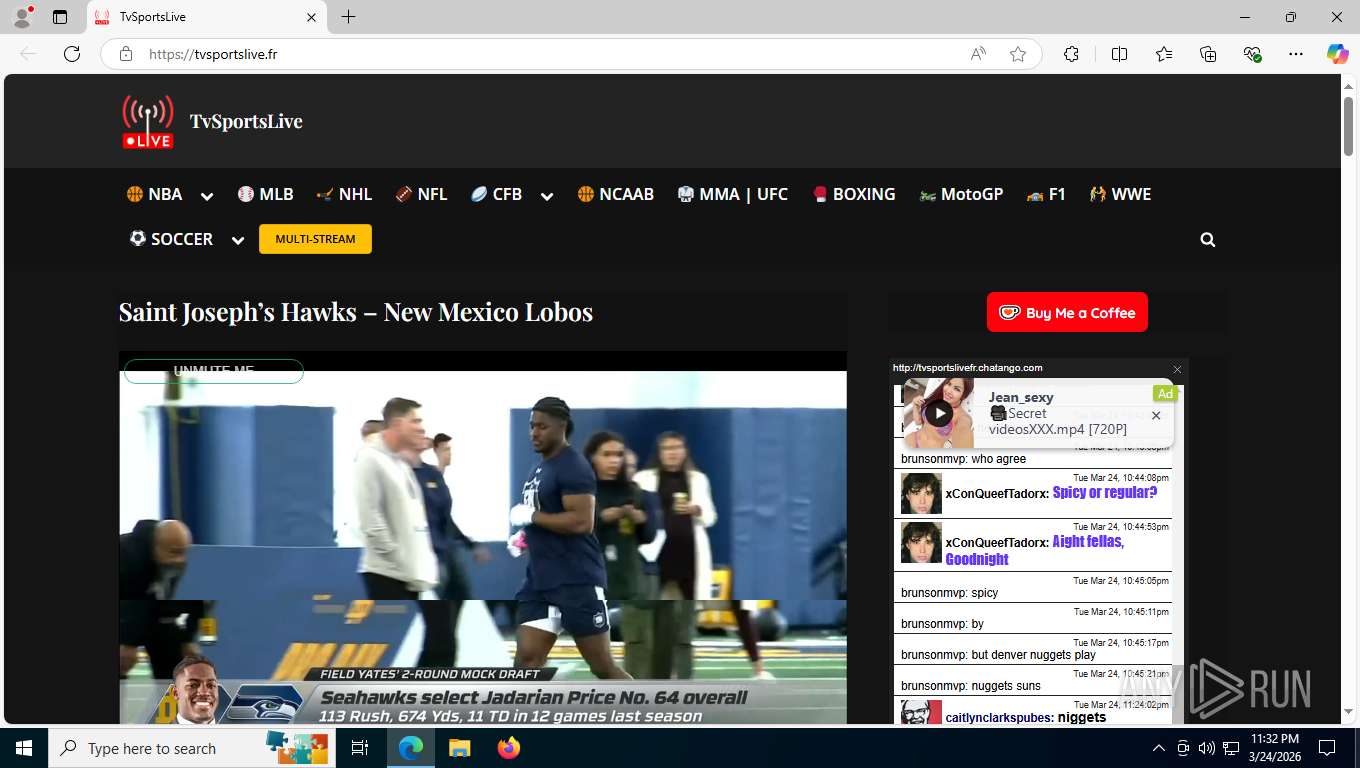Image resolution: width=1360 pixels, height=768 pixels.
Task: Click the Ad badge on popup
Action: click(x=1165, y=394)
